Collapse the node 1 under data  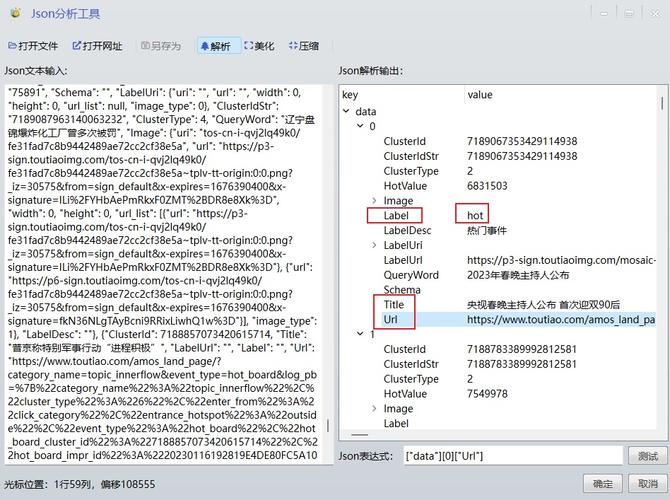(x=360, y=334)
